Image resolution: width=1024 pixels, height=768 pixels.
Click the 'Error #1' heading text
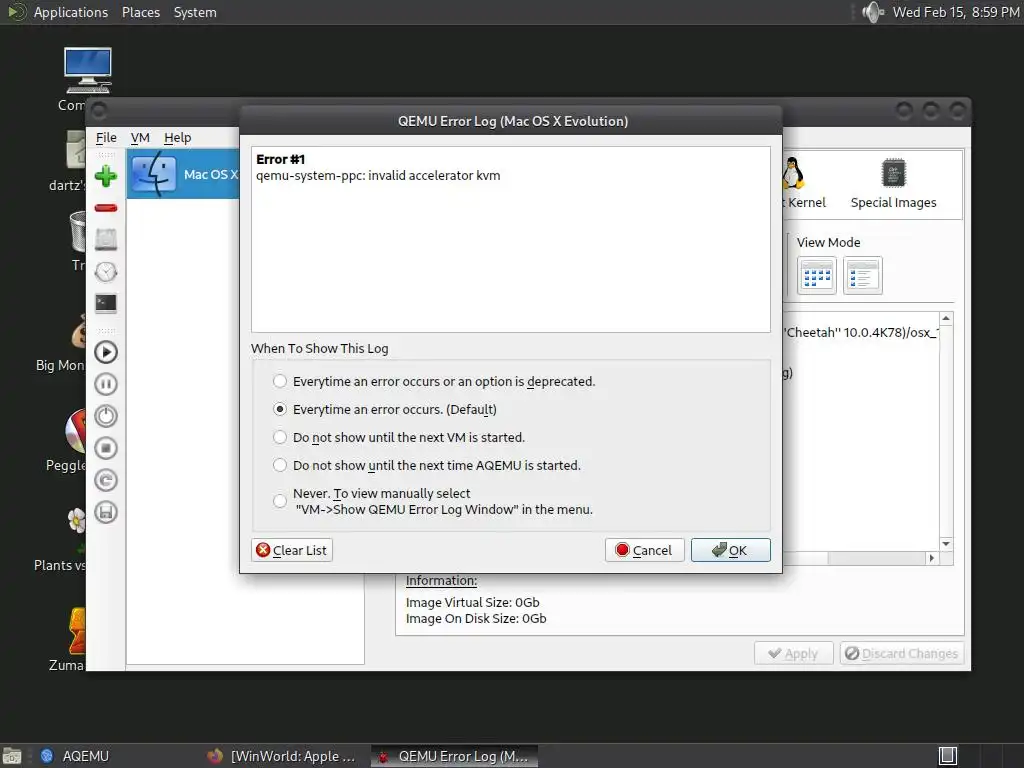pos(280,159)
